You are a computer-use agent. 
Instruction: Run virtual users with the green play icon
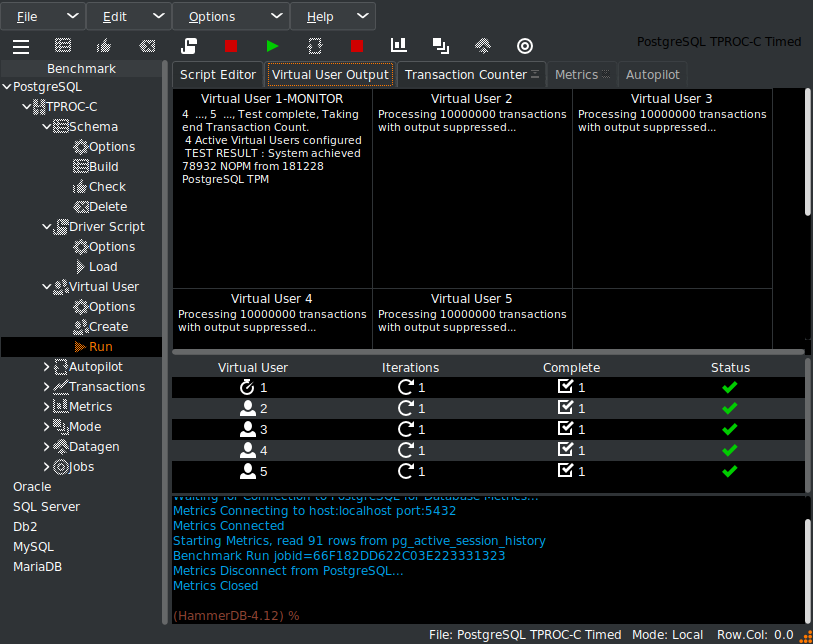coord(272,46)
